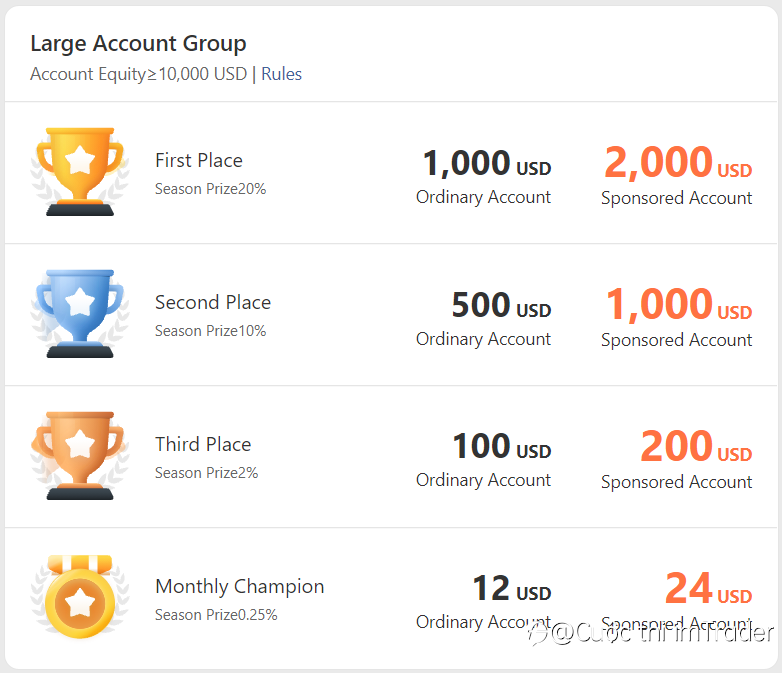This screenshot has width=782, height=673.
Task: Click the Third Place label
Action: (x=203, y=444)
